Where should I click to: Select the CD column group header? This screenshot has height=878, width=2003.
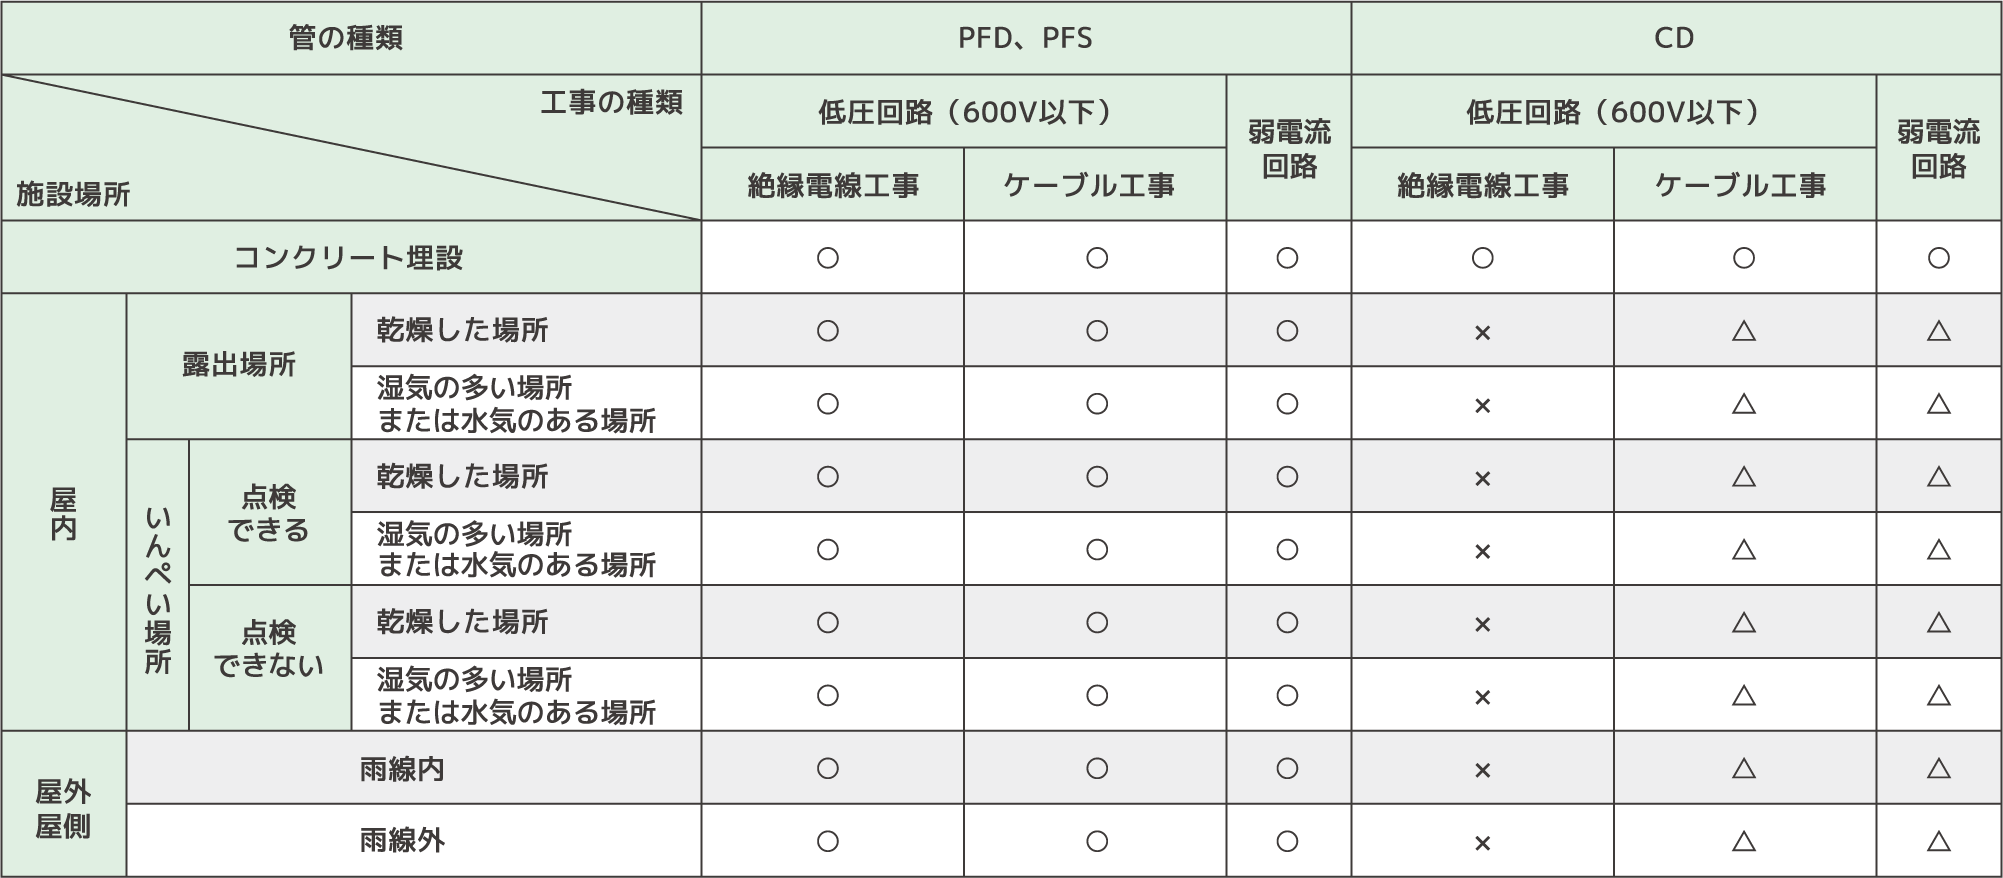tap(1674, 38)
